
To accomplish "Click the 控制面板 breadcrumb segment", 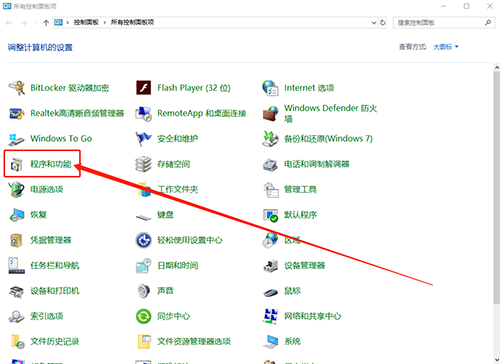I will [86, 22].
